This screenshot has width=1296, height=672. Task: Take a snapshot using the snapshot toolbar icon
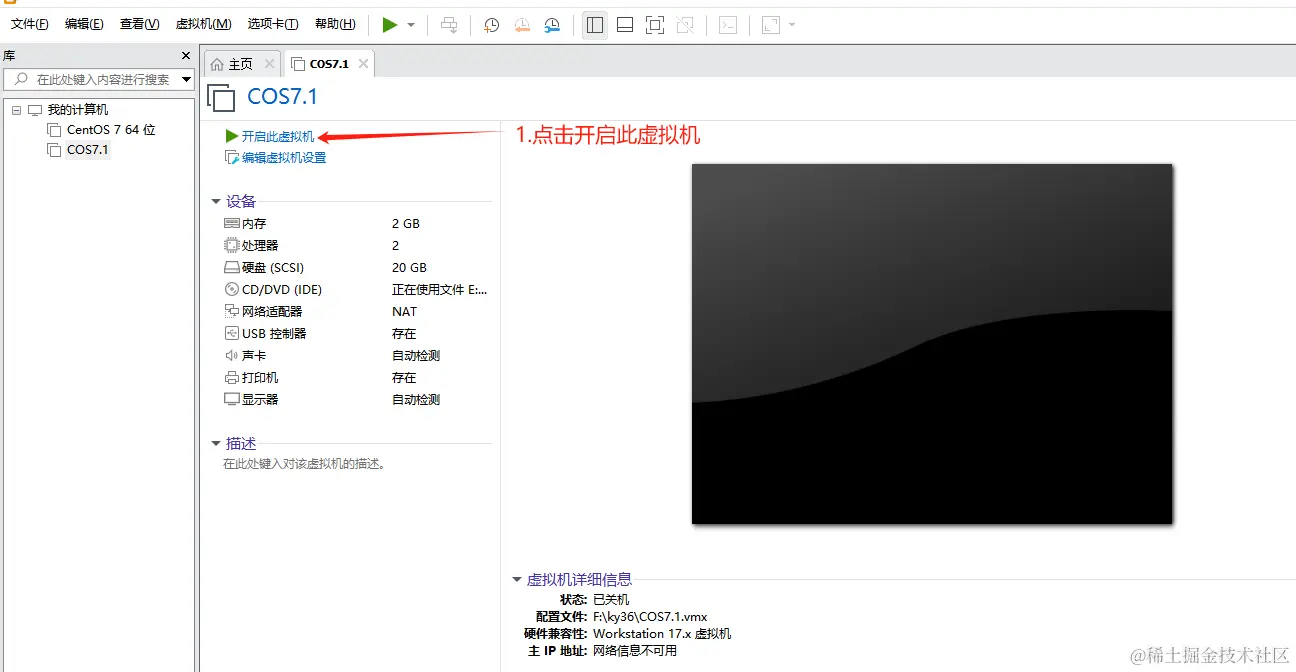pyautogui.click(x=491, y=24)
